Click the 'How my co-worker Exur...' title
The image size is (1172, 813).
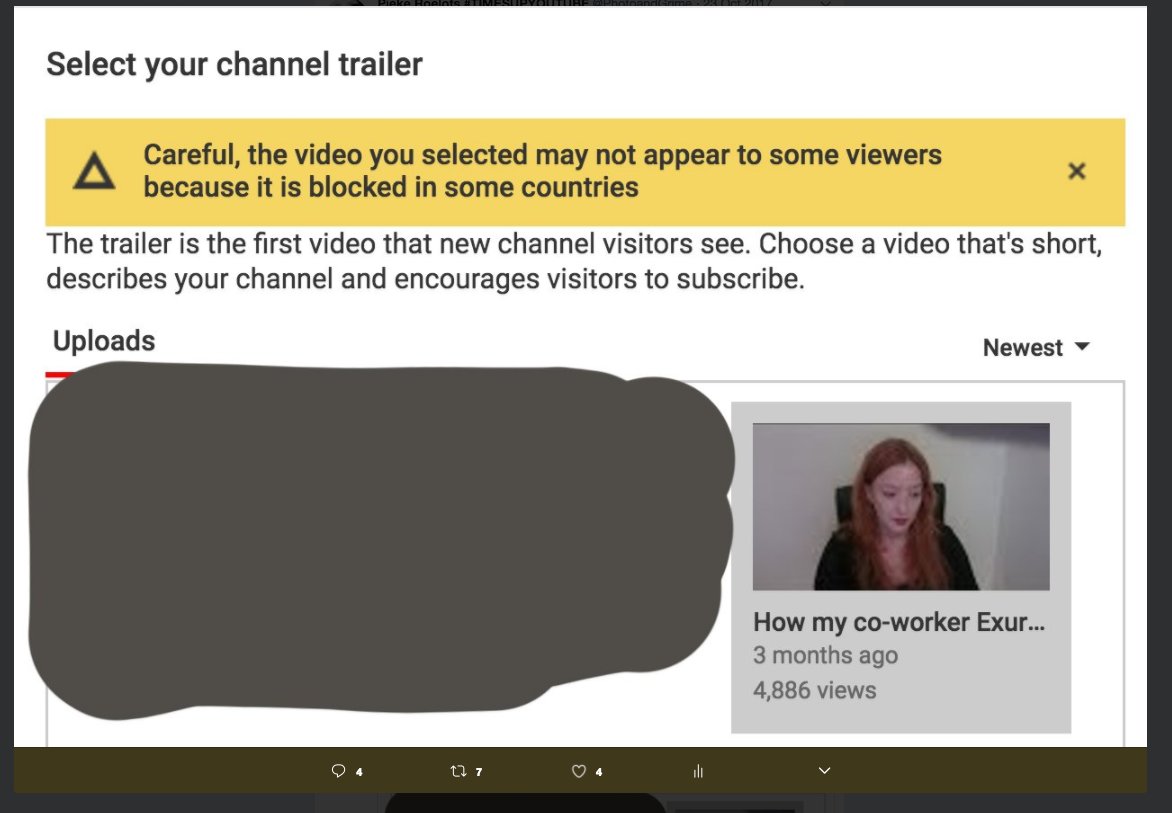898,622
